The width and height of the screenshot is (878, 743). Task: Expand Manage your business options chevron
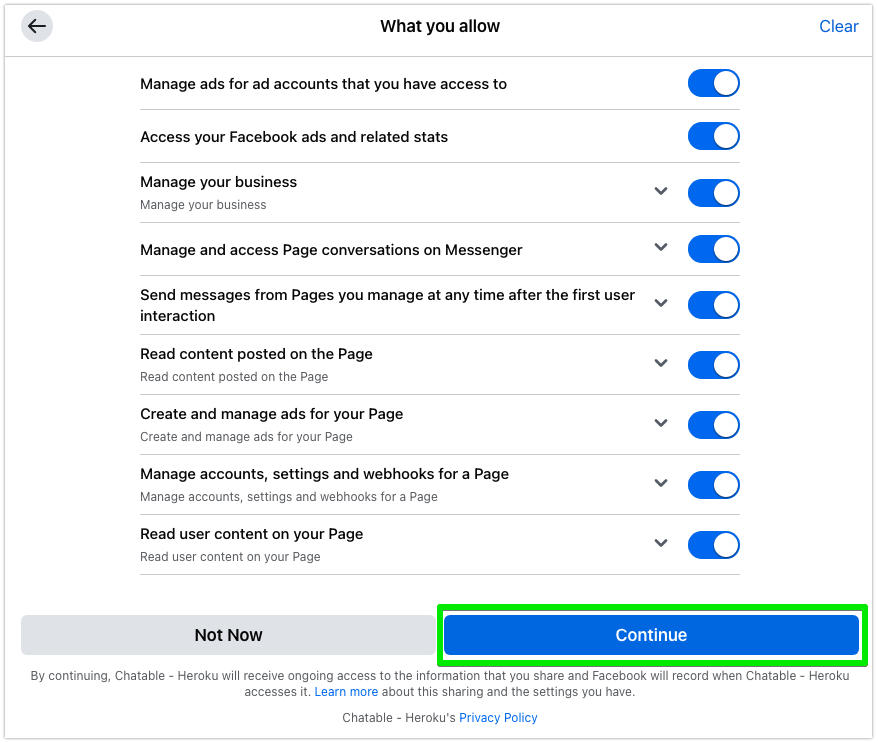660,191
